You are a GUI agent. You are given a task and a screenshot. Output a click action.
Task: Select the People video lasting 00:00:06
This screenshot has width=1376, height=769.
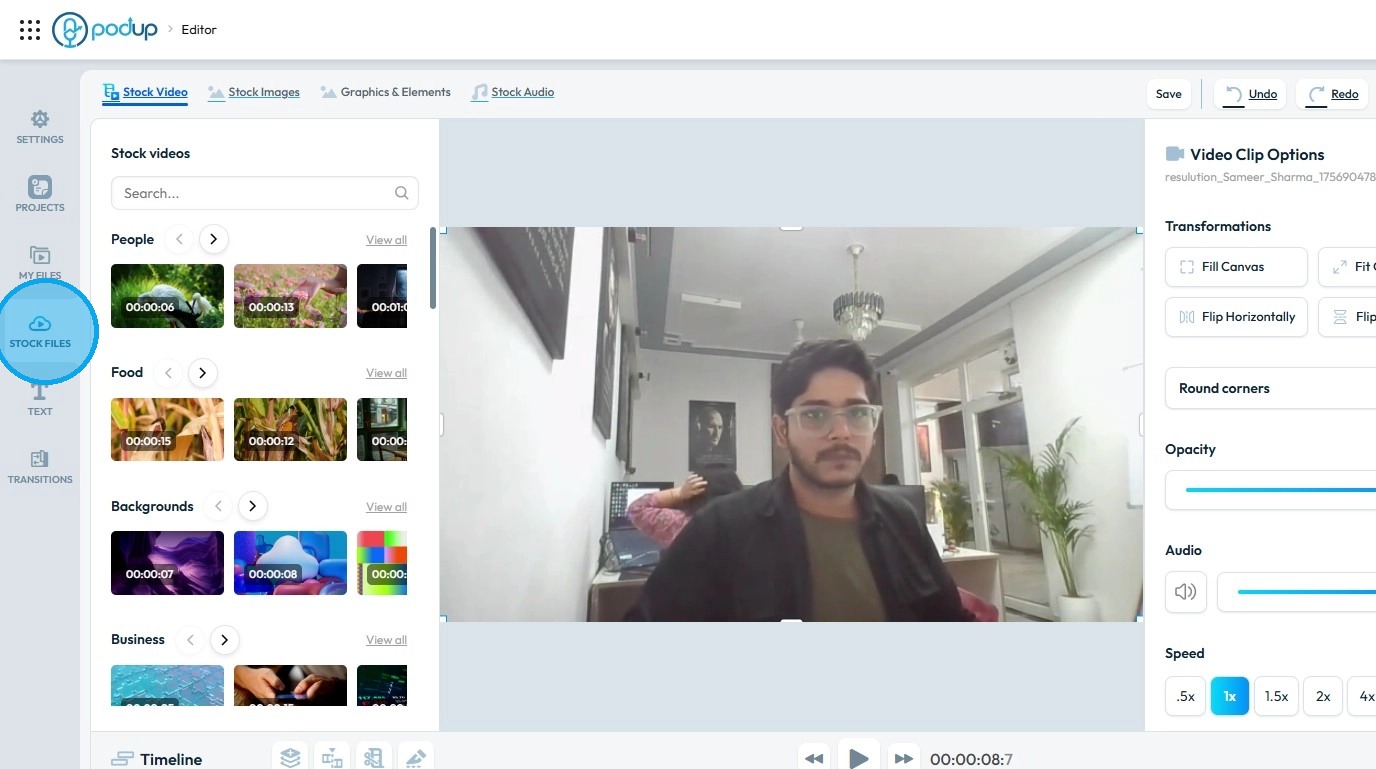coord(167,296)
